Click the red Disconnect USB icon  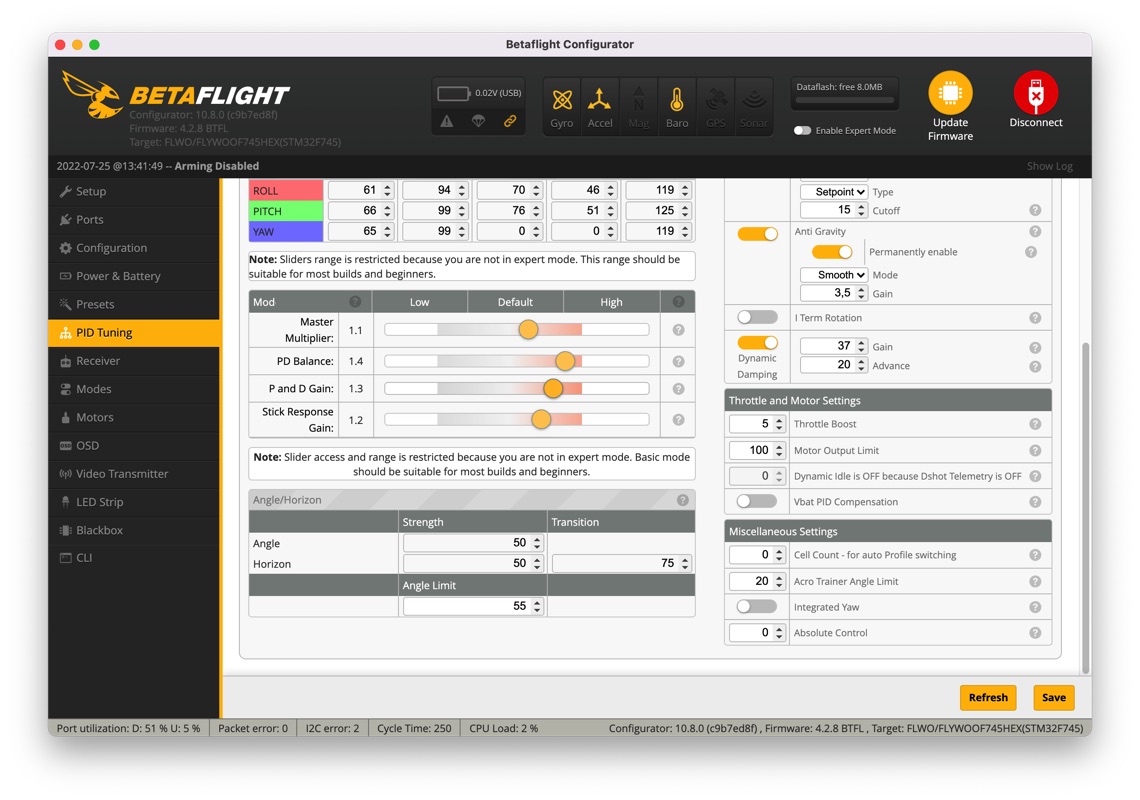pos(1036,93)
